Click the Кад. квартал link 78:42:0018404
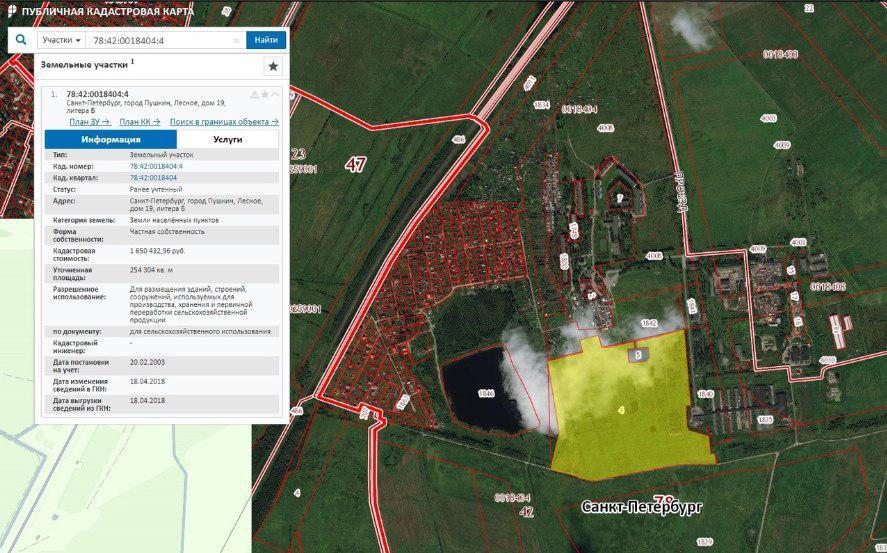The width and height of the screenshot is (887, 553). [x=153, y=178]
